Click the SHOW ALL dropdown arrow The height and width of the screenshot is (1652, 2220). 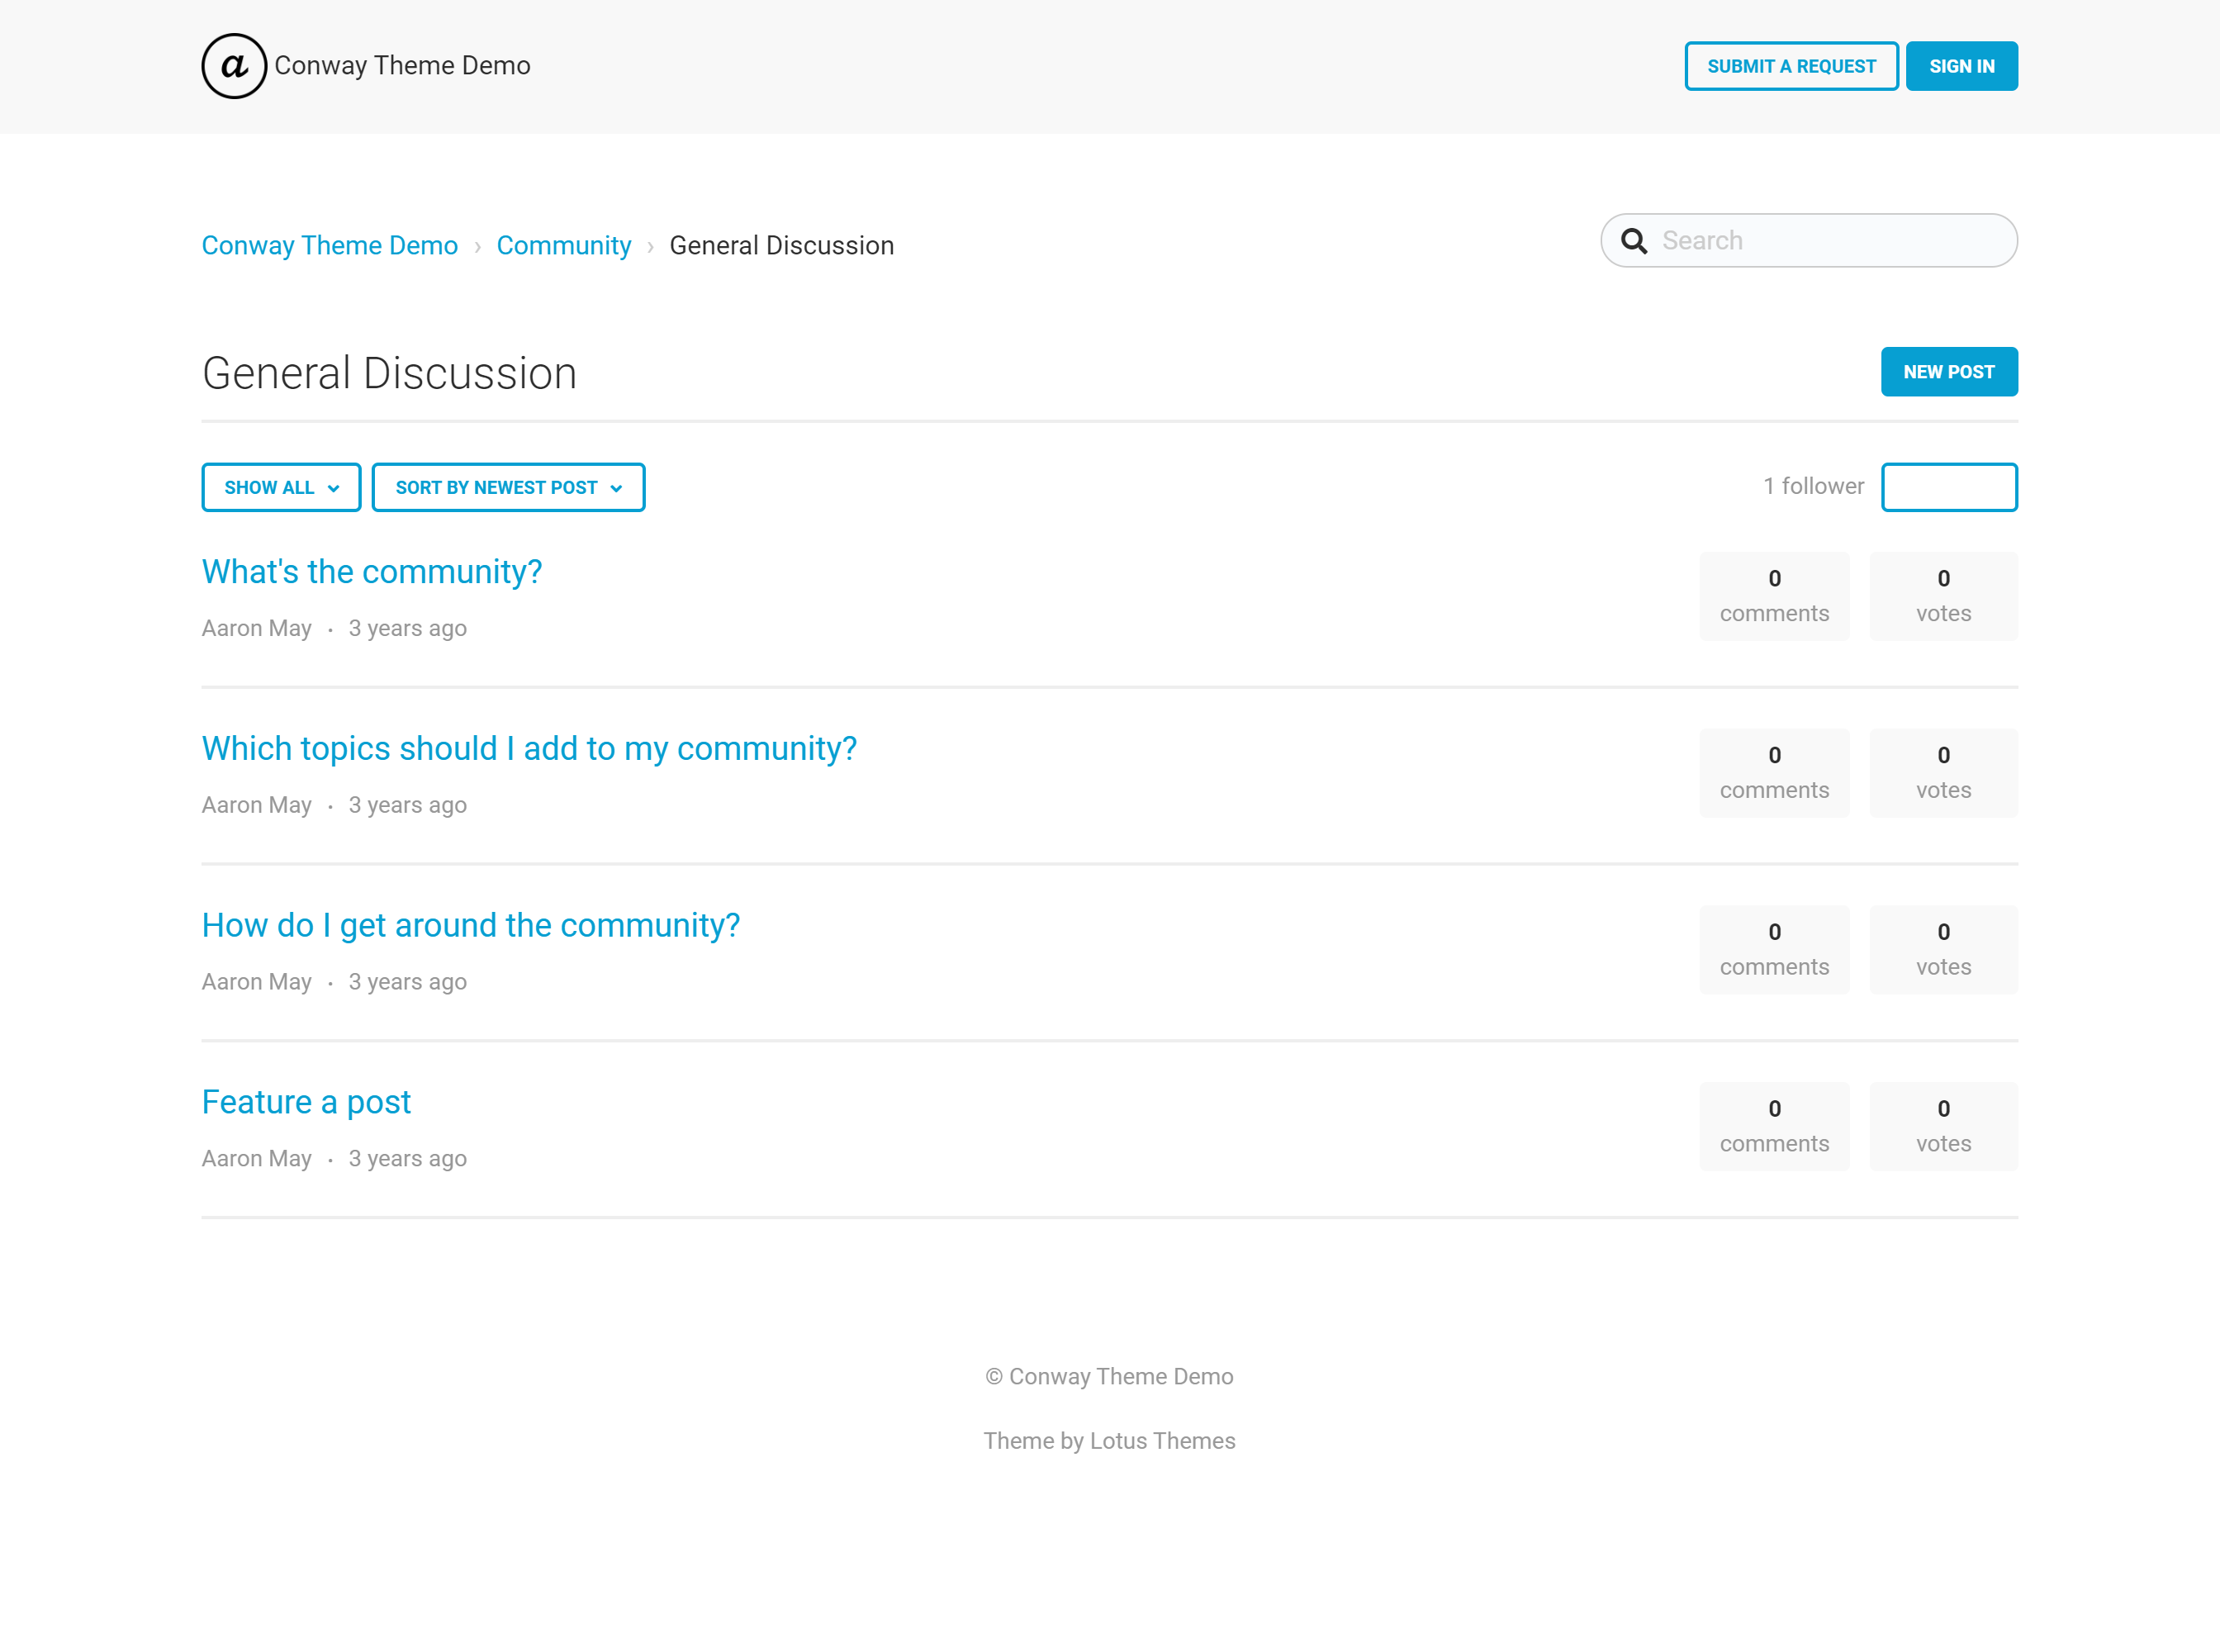(333, 487)
